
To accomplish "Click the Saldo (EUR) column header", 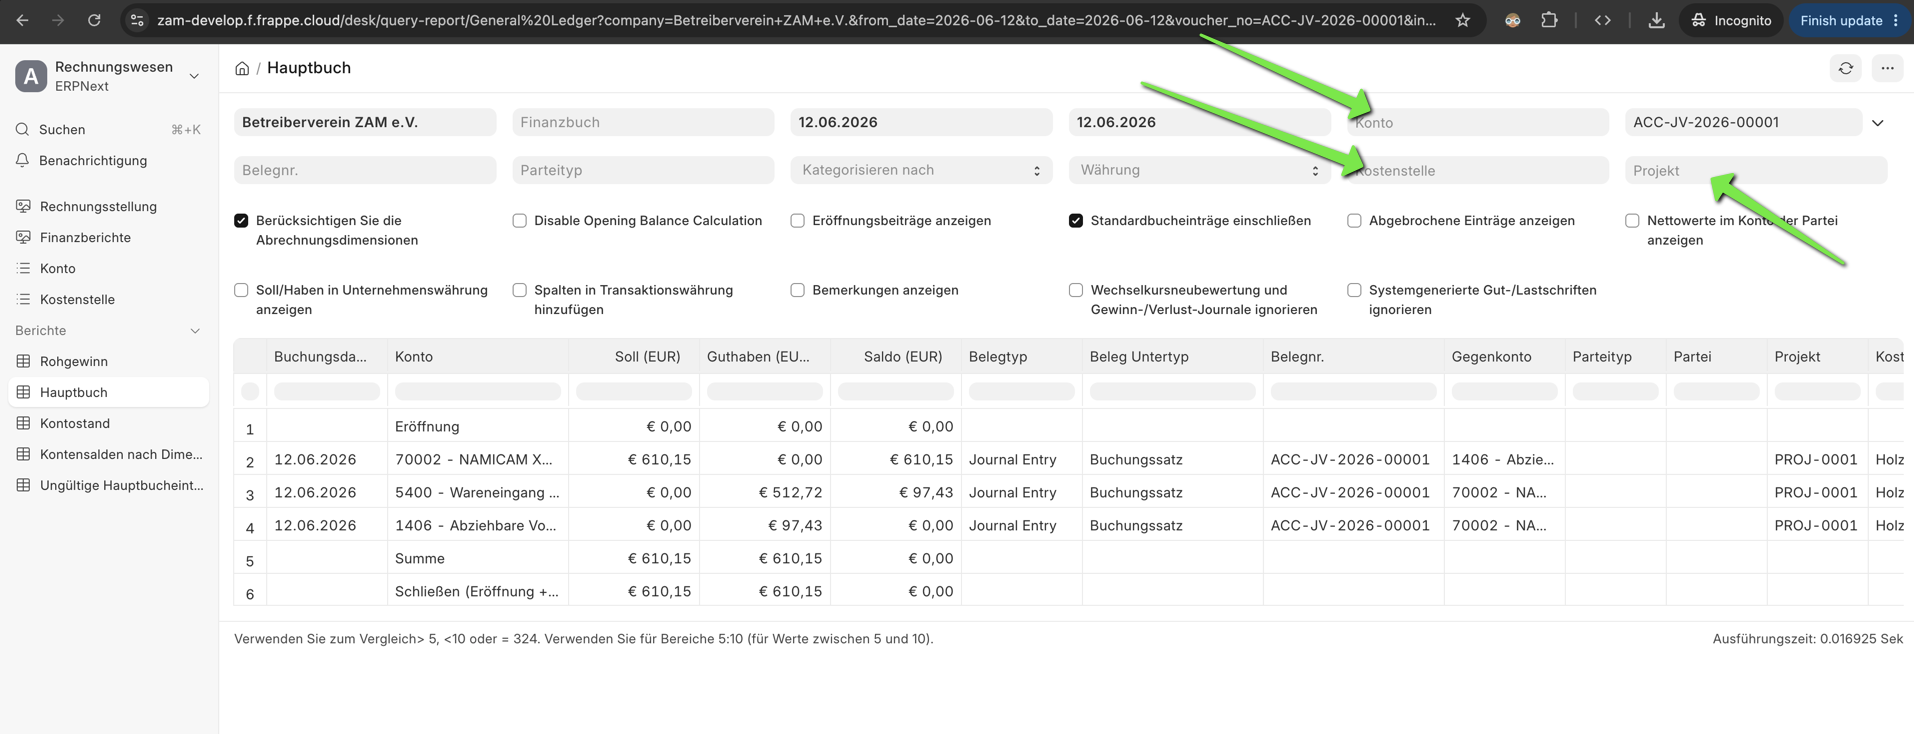I will pos(895,356).
